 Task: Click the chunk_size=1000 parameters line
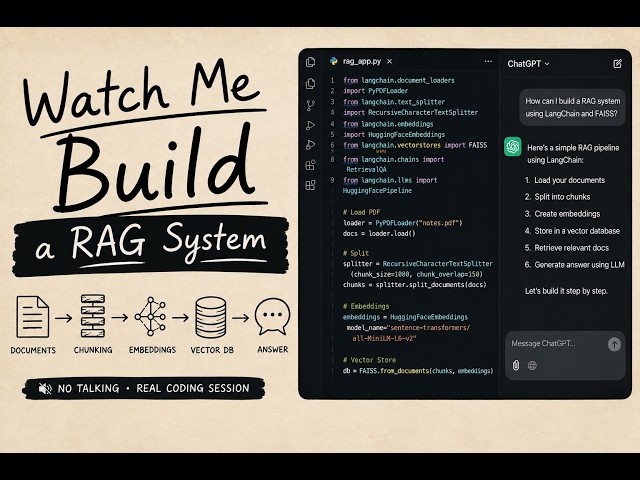[x=416, y=274]
